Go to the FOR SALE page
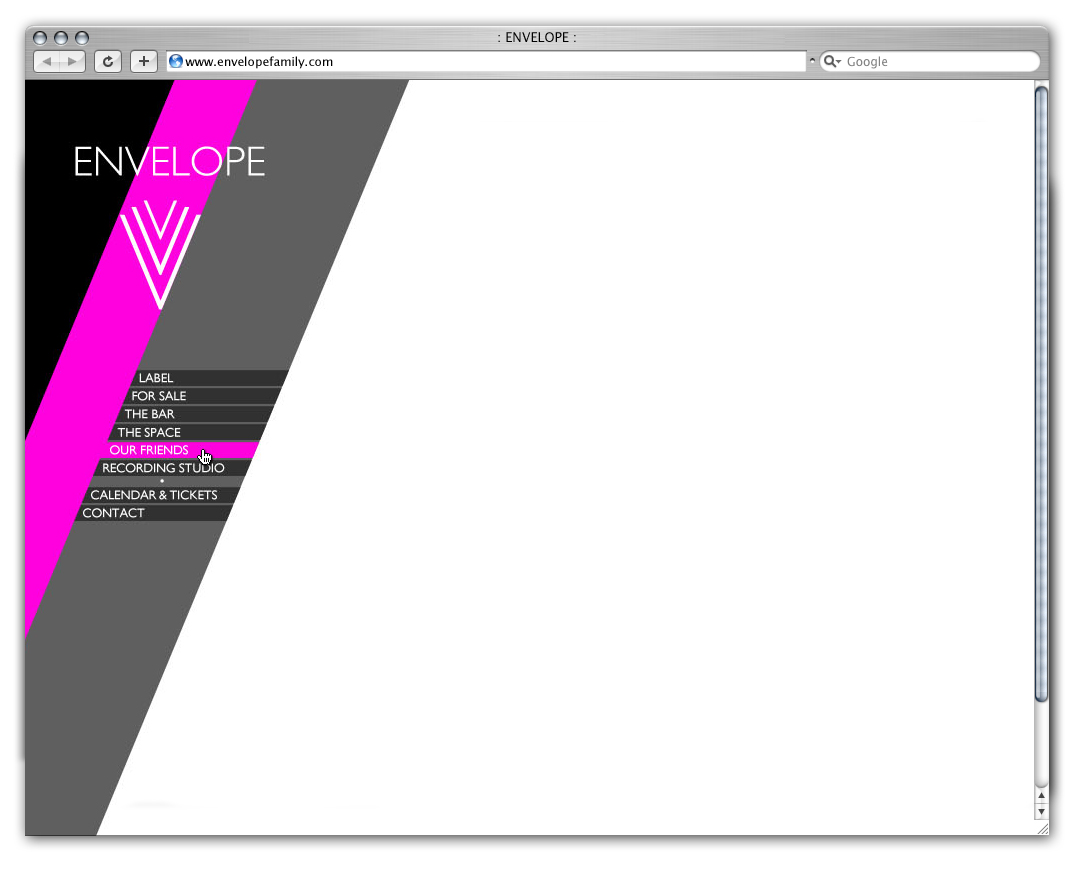The height and width of the screenshot is (872, 1074). pyautogui.click(x=159, y=396)
